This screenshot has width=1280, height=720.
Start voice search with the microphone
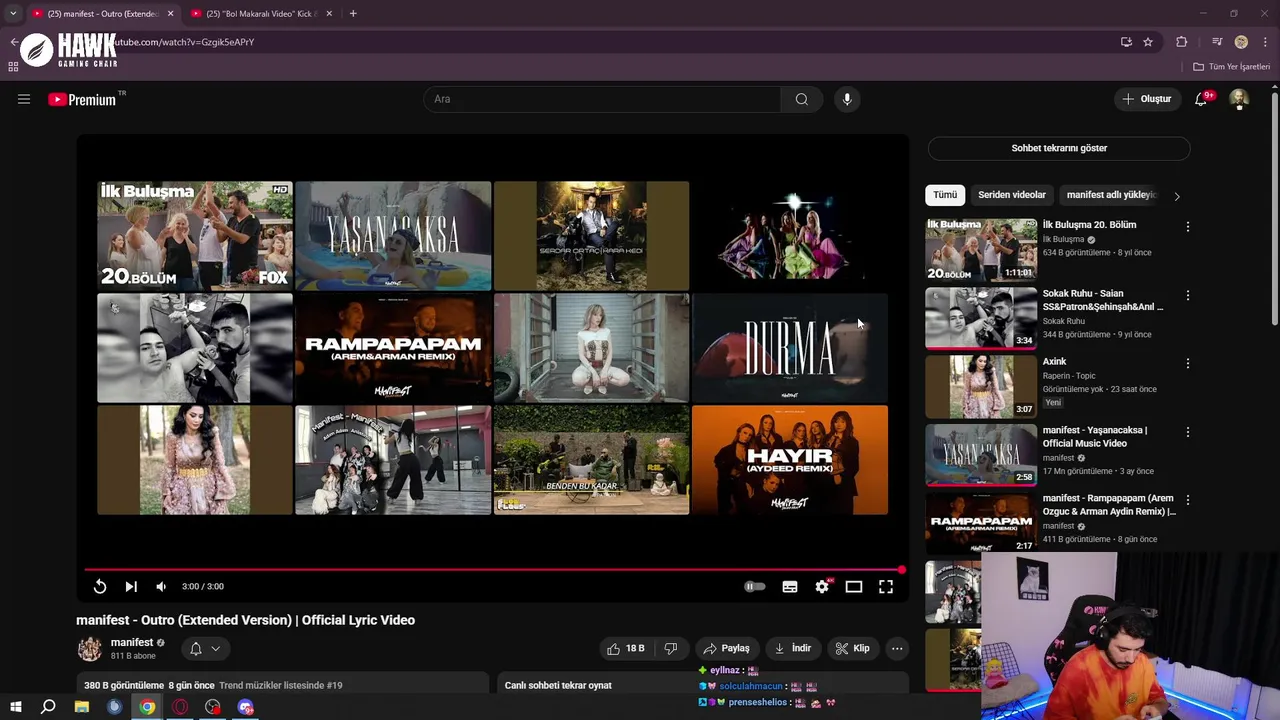pos(847,99)
